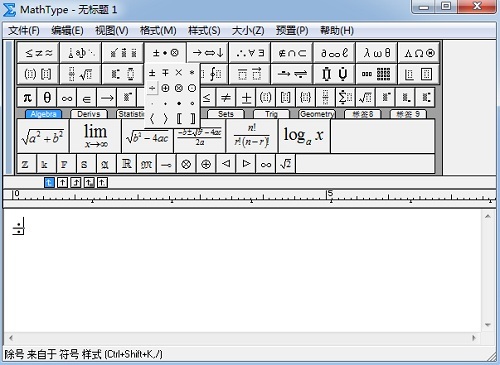The image size is (500, 365).
Task: Insert curly braces template from small bar
Action: [306, 98]
